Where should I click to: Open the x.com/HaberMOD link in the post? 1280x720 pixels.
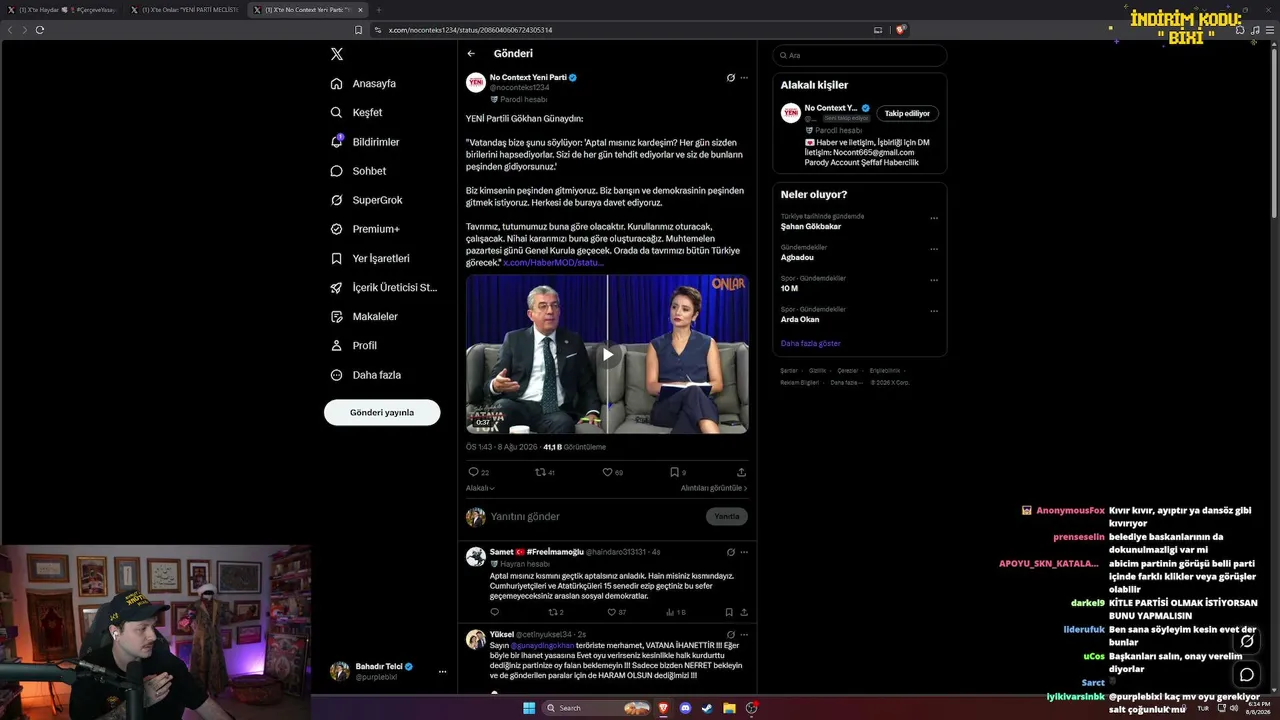coord(553,262)
